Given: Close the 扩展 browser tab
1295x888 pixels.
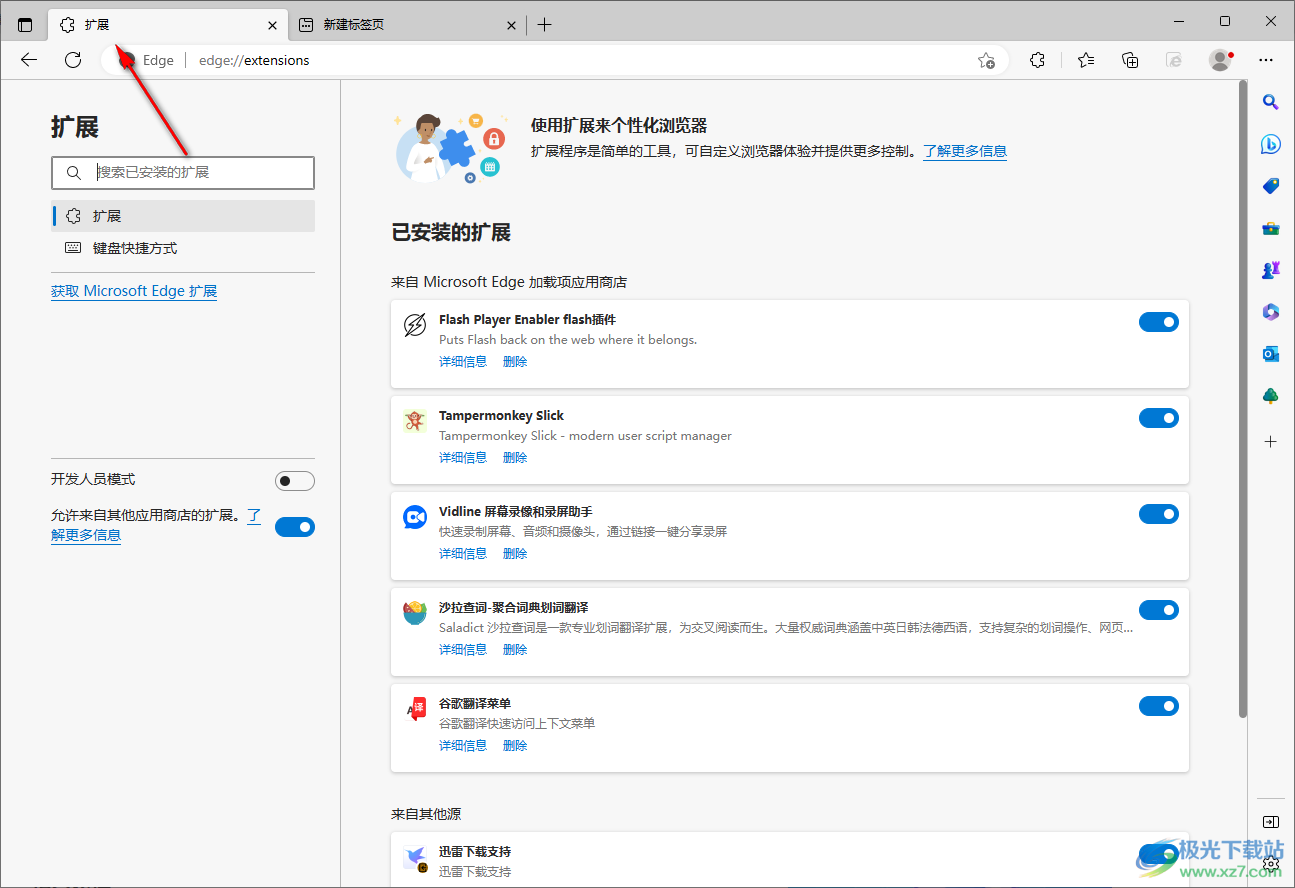Looking at the screenshot, I should (273, 25).
